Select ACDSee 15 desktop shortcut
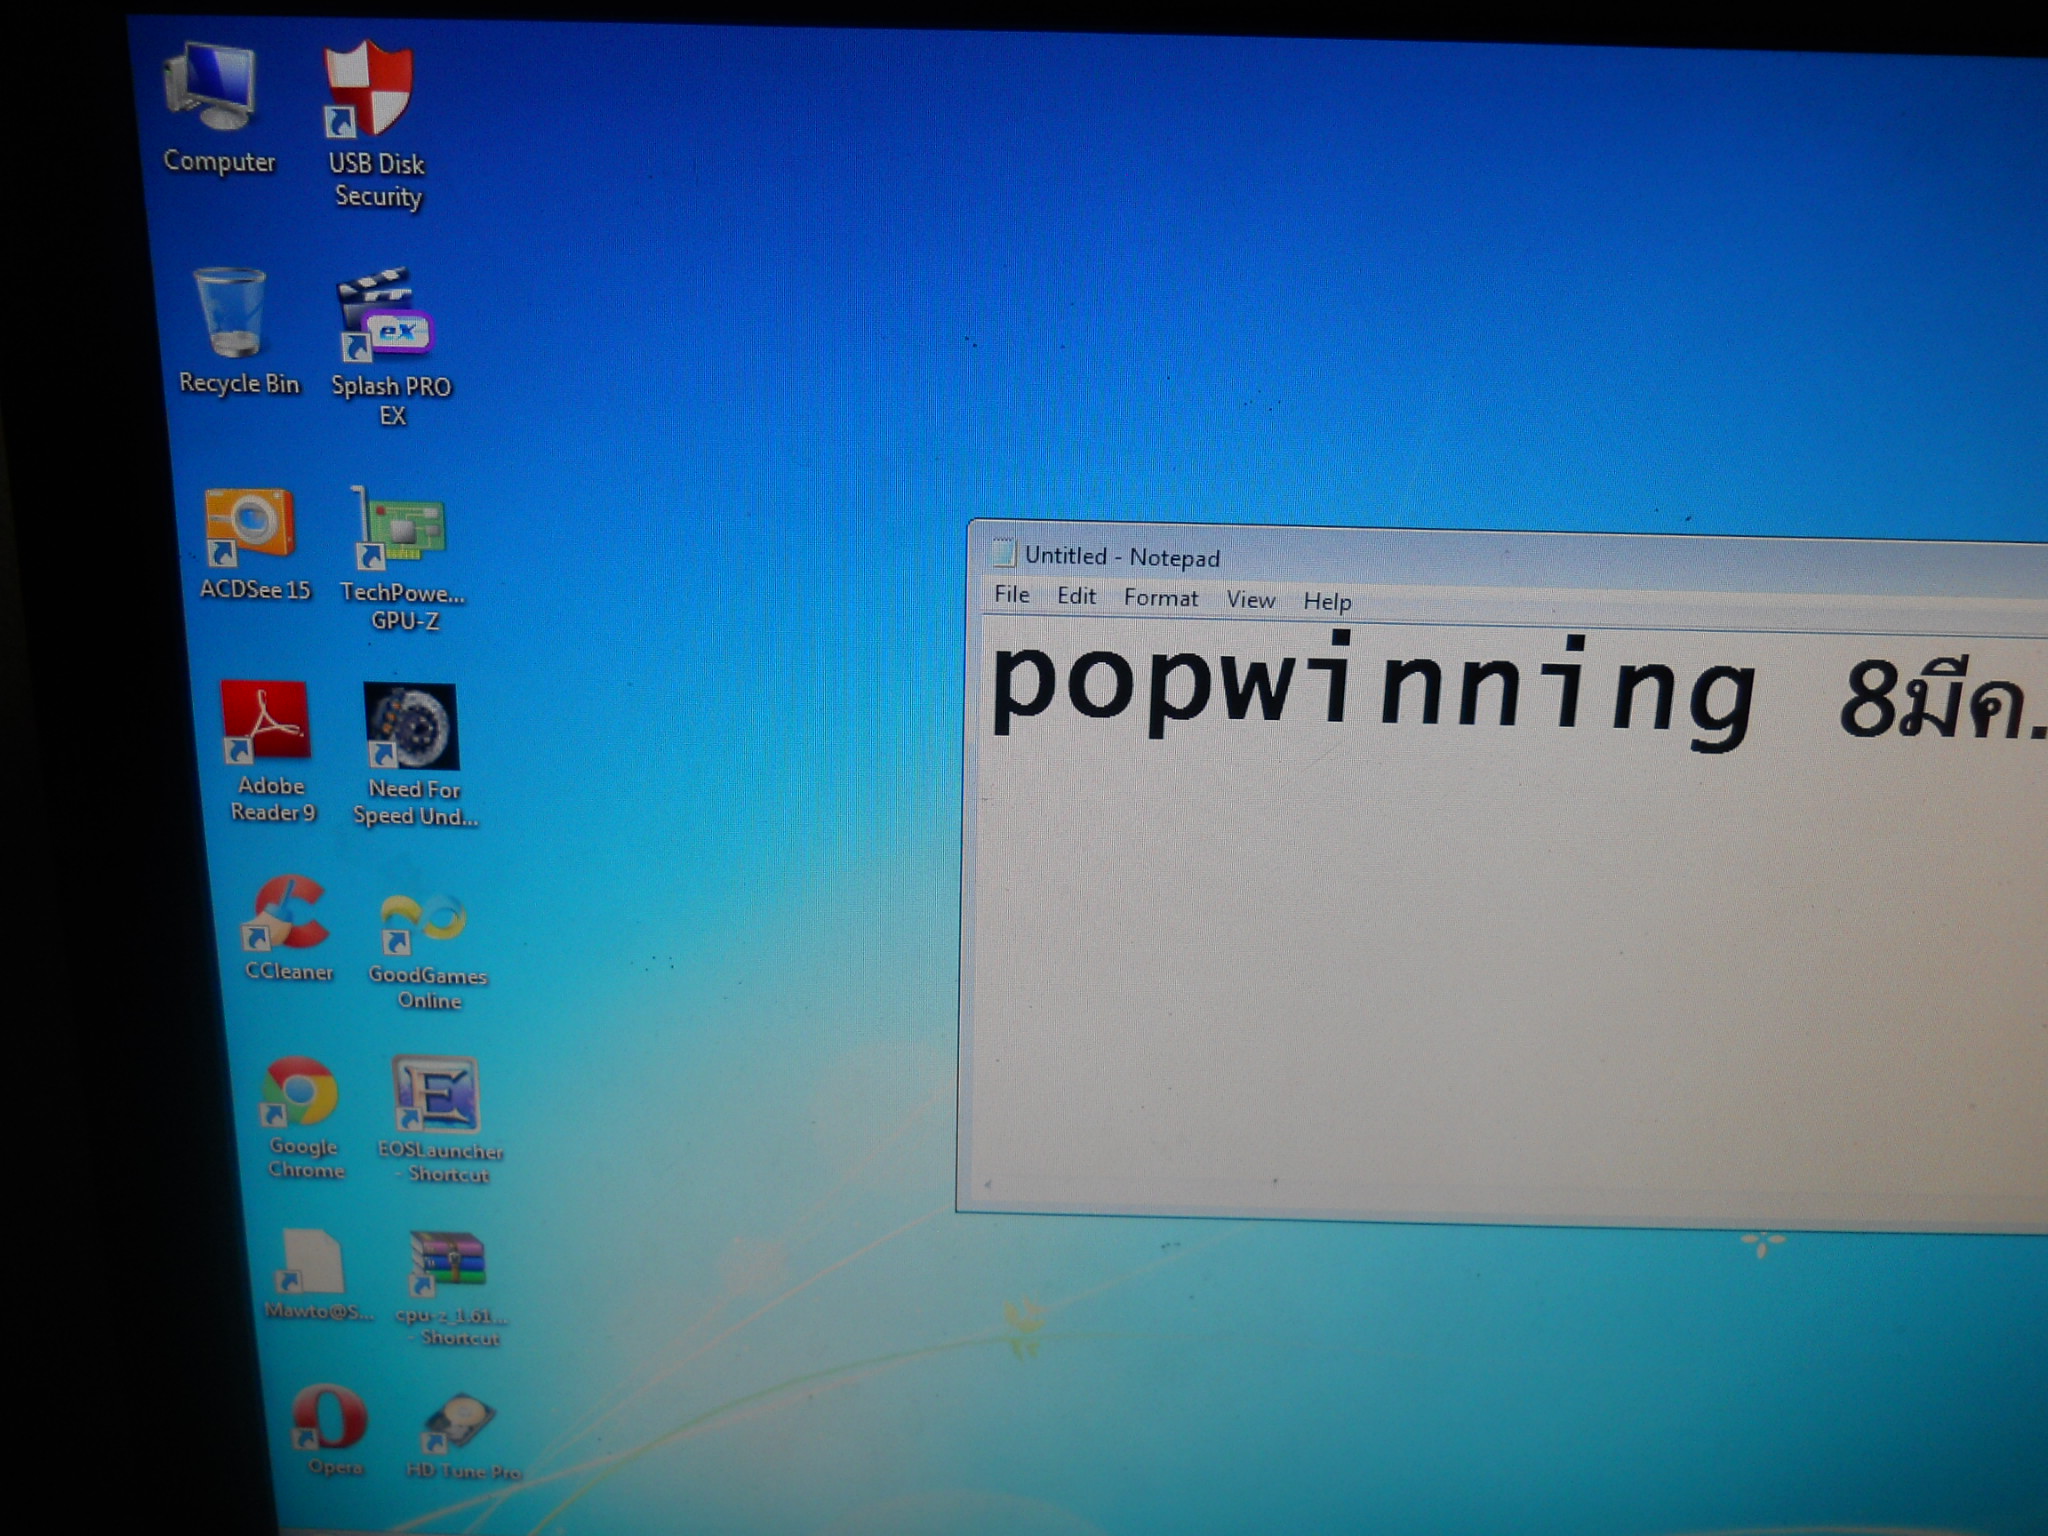The height and width of the screenshot is (1536, 2048). click(250, 524)
